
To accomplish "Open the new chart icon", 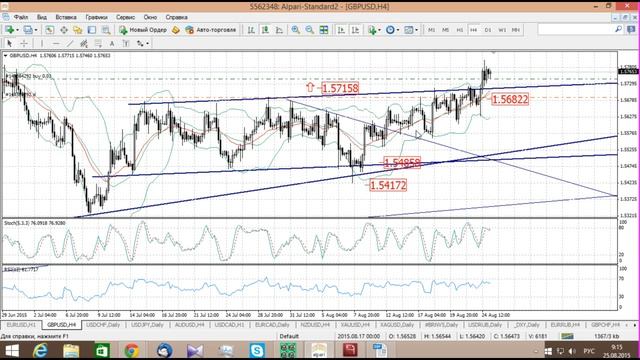I will point(9,30).
